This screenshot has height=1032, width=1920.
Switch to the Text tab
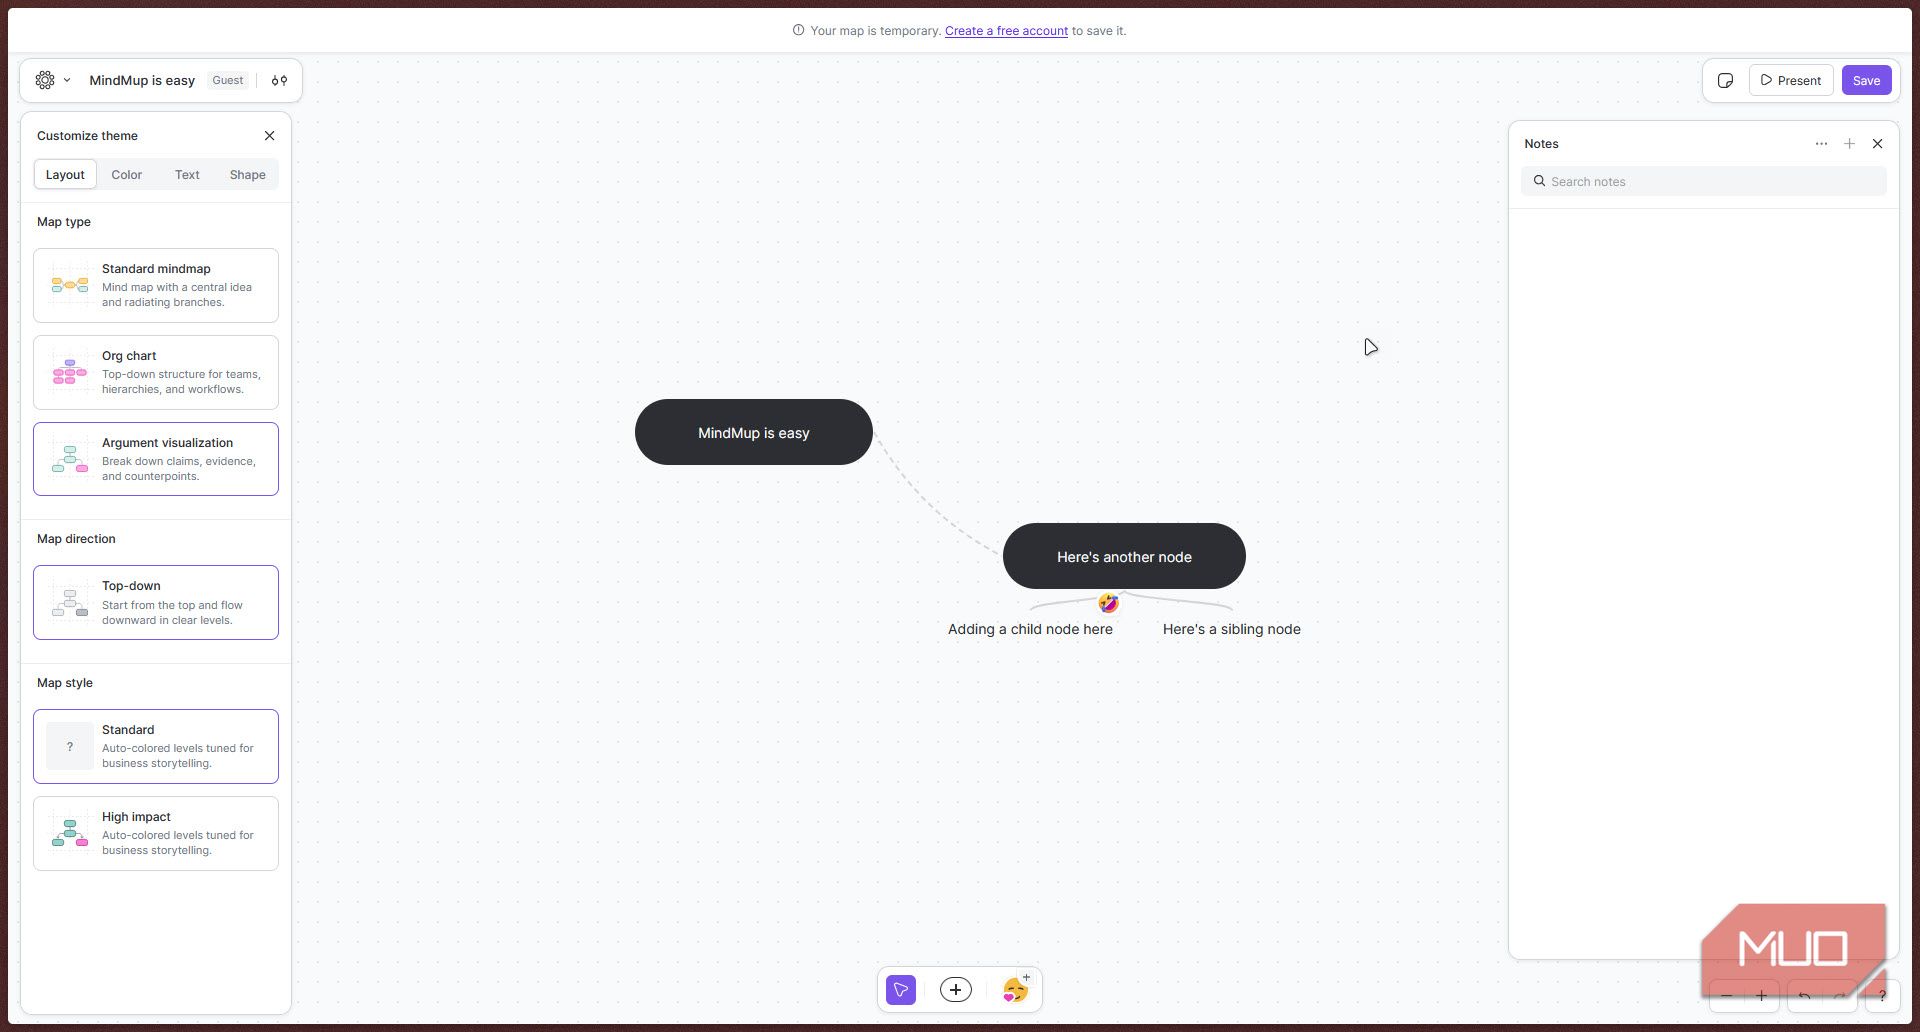187,174
